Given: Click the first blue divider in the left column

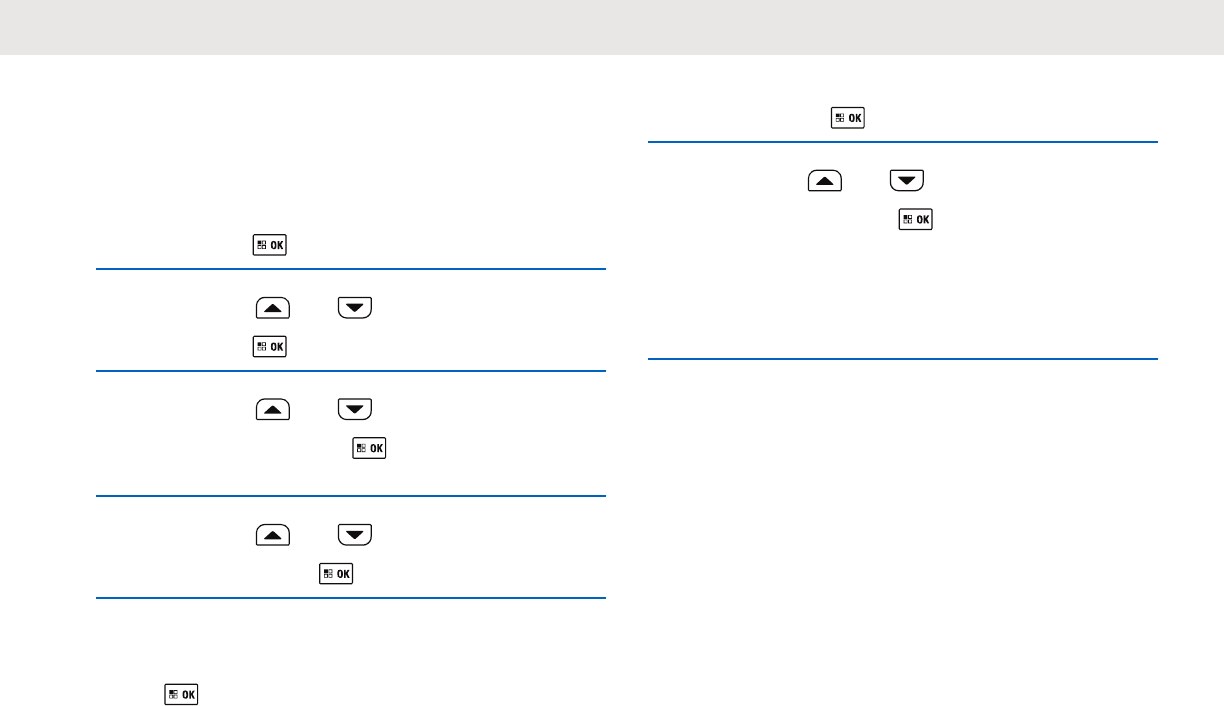Looking at the screenshot, I should click(351, 269).
